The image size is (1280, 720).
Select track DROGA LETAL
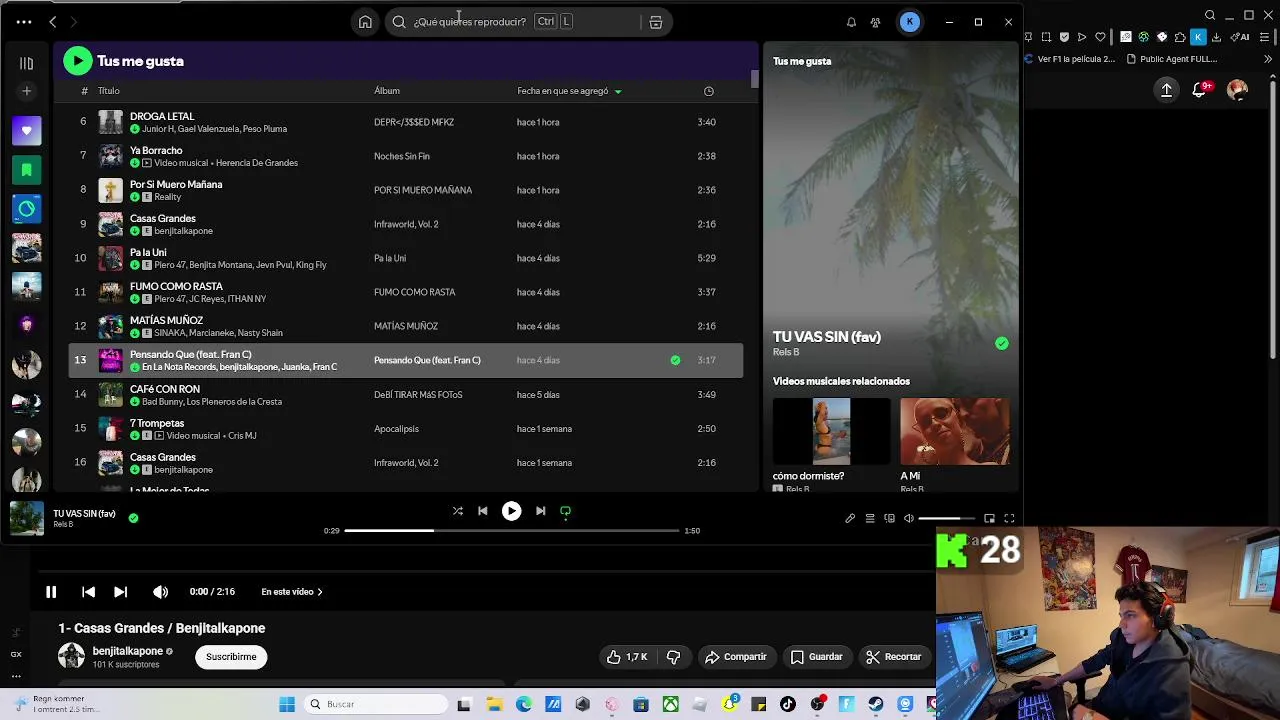[162, 116]
